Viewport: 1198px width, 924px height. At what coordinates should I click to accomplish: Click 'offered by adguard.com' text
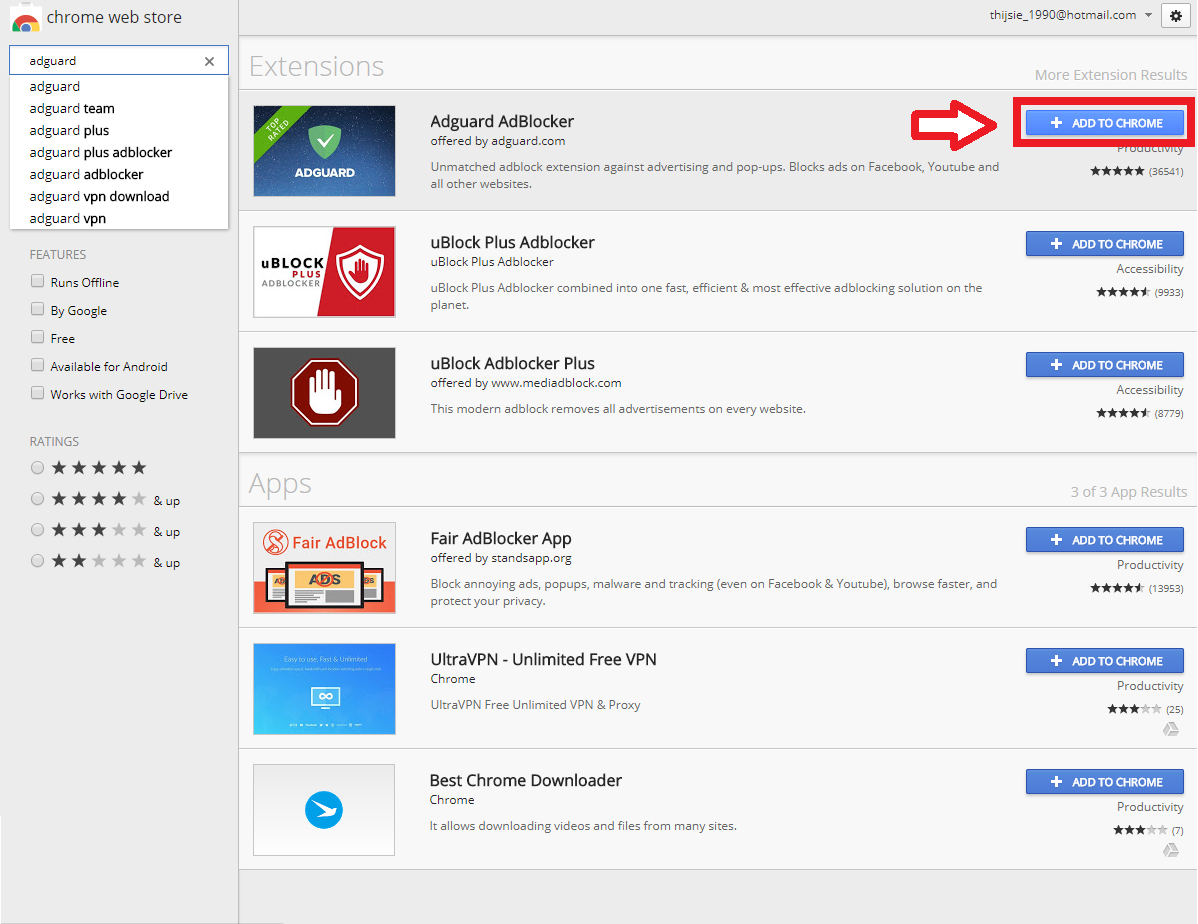coord(497,141)
